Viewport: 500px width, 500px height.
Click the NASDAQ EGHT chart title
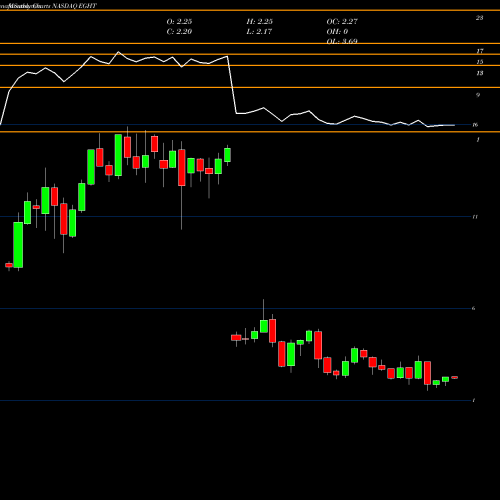pos(74,6)
